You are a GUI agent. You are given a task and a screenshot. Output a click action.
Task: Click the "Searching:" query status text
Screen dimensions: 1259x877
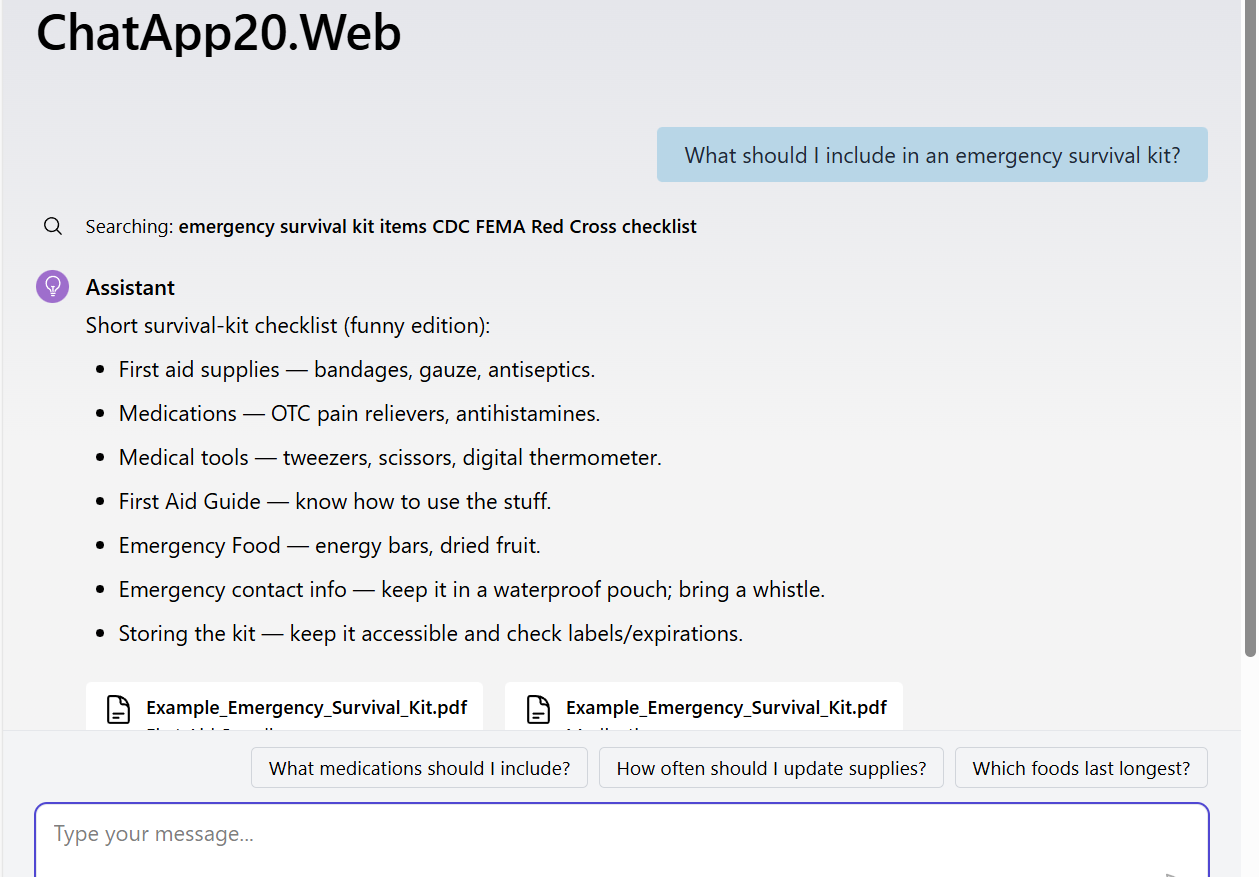tap(391, 227)
